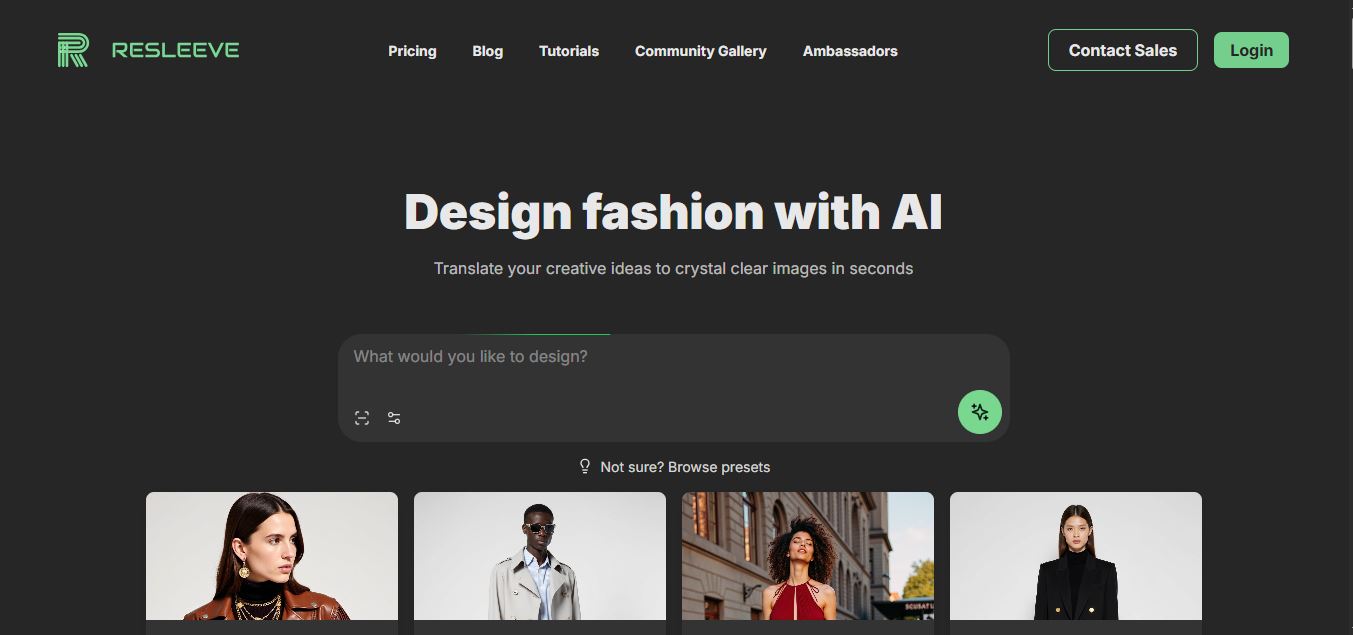Screen dimensions: 1353x635
Task: Select Ambassadors in the navigation bar
Action: click(850, 51)
